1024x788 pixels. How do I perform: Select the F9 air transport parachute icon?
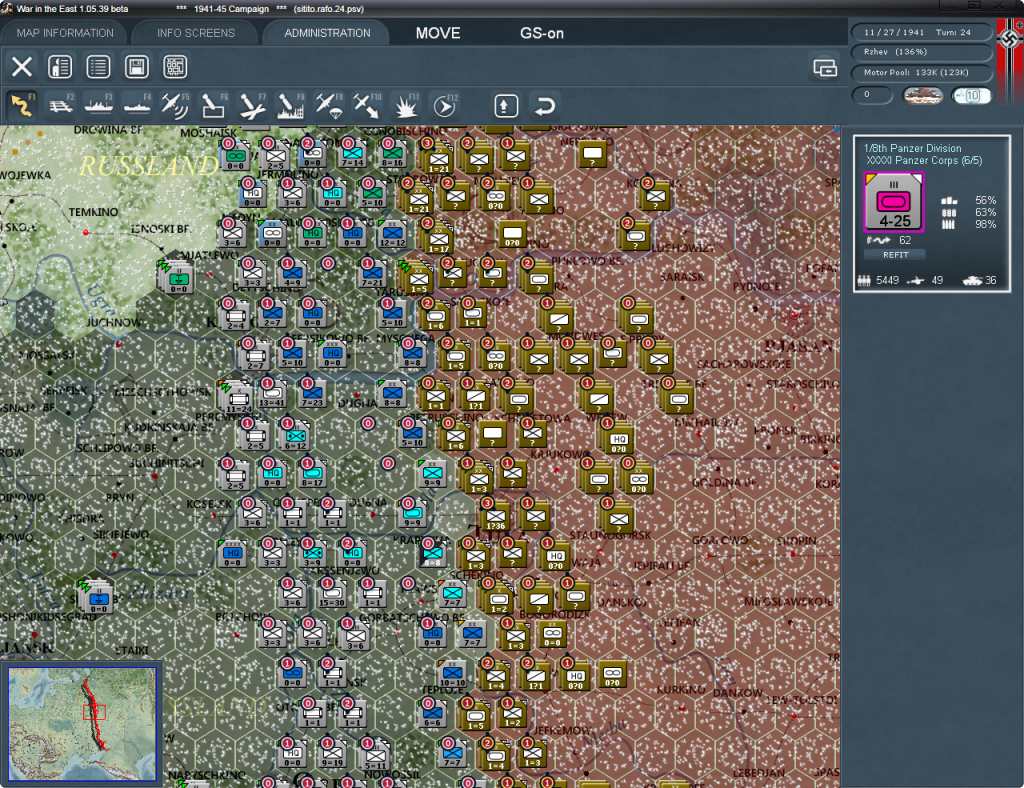pos(328,105)
